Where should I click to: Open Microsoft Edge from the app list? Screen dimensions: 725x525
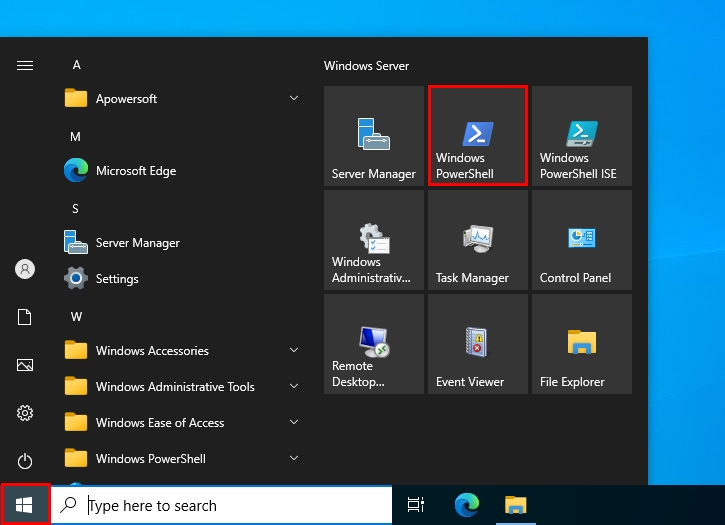pyautogui.click(x=135, y=171)
